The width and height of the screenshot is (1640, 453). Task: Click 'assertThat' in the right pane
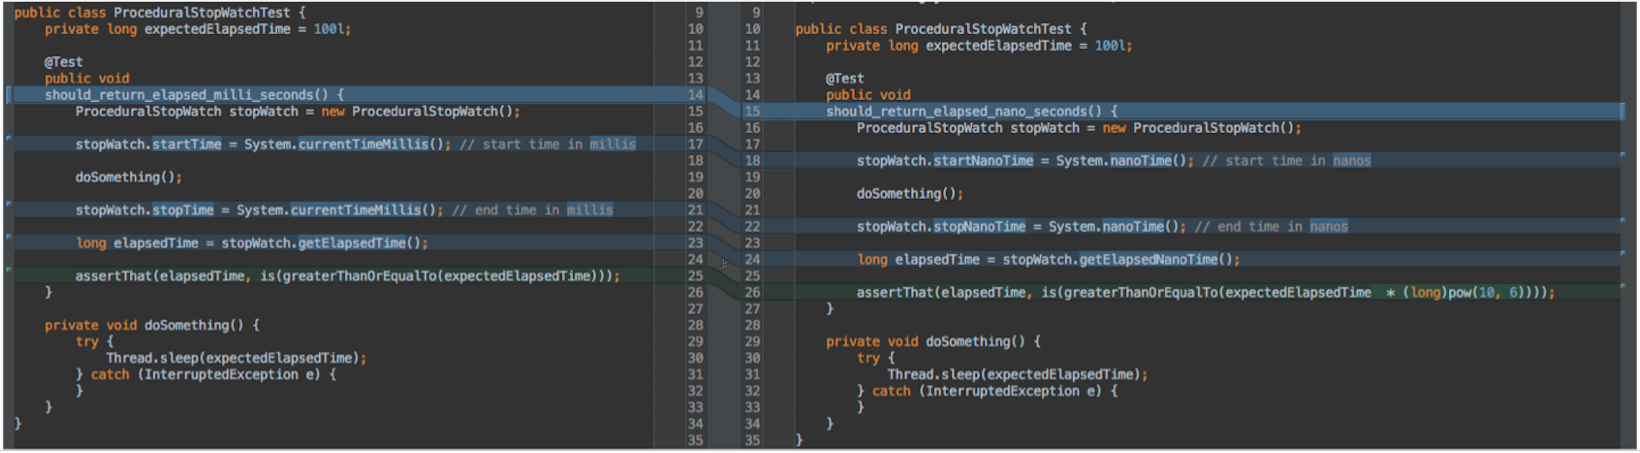[x=895, y=293]
